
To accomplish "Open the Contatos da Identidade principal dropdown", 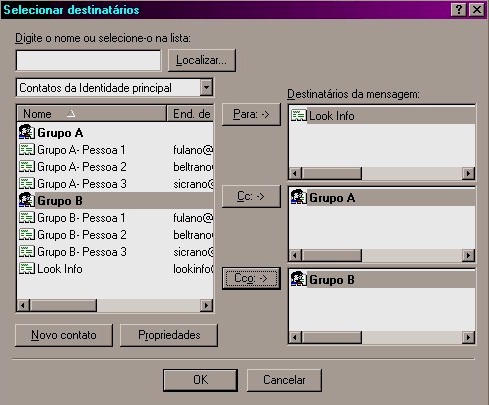I will (x=206, y=88).
